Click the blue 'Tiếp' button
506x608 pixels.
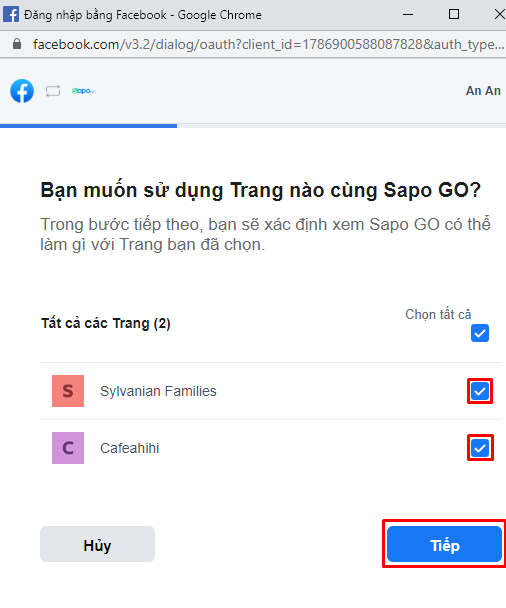click(444, 544)
